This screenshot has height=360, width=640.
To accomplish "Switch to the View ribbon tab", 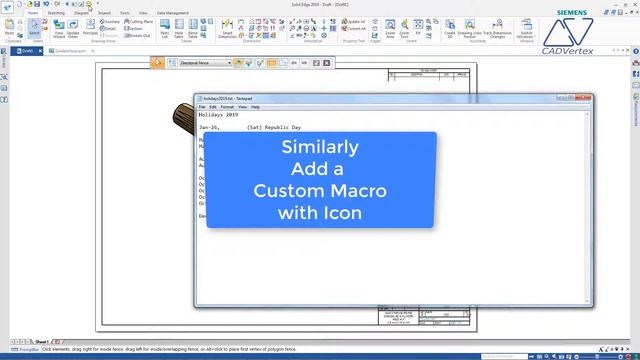I will click(x=143, y=13).
